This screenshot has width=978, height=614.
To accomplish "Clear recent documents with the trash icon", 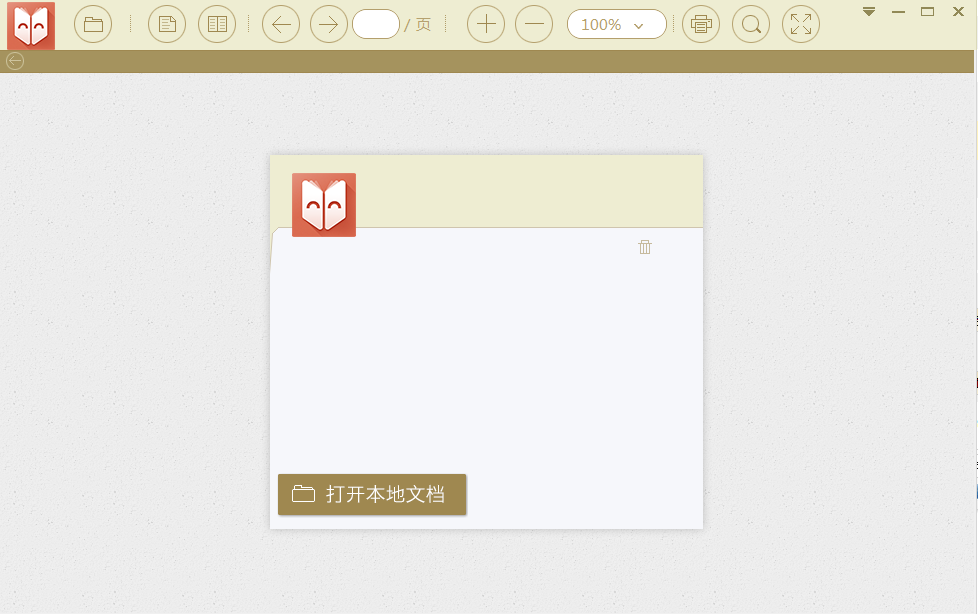I will pyautogui.click(x=645, y=246).
